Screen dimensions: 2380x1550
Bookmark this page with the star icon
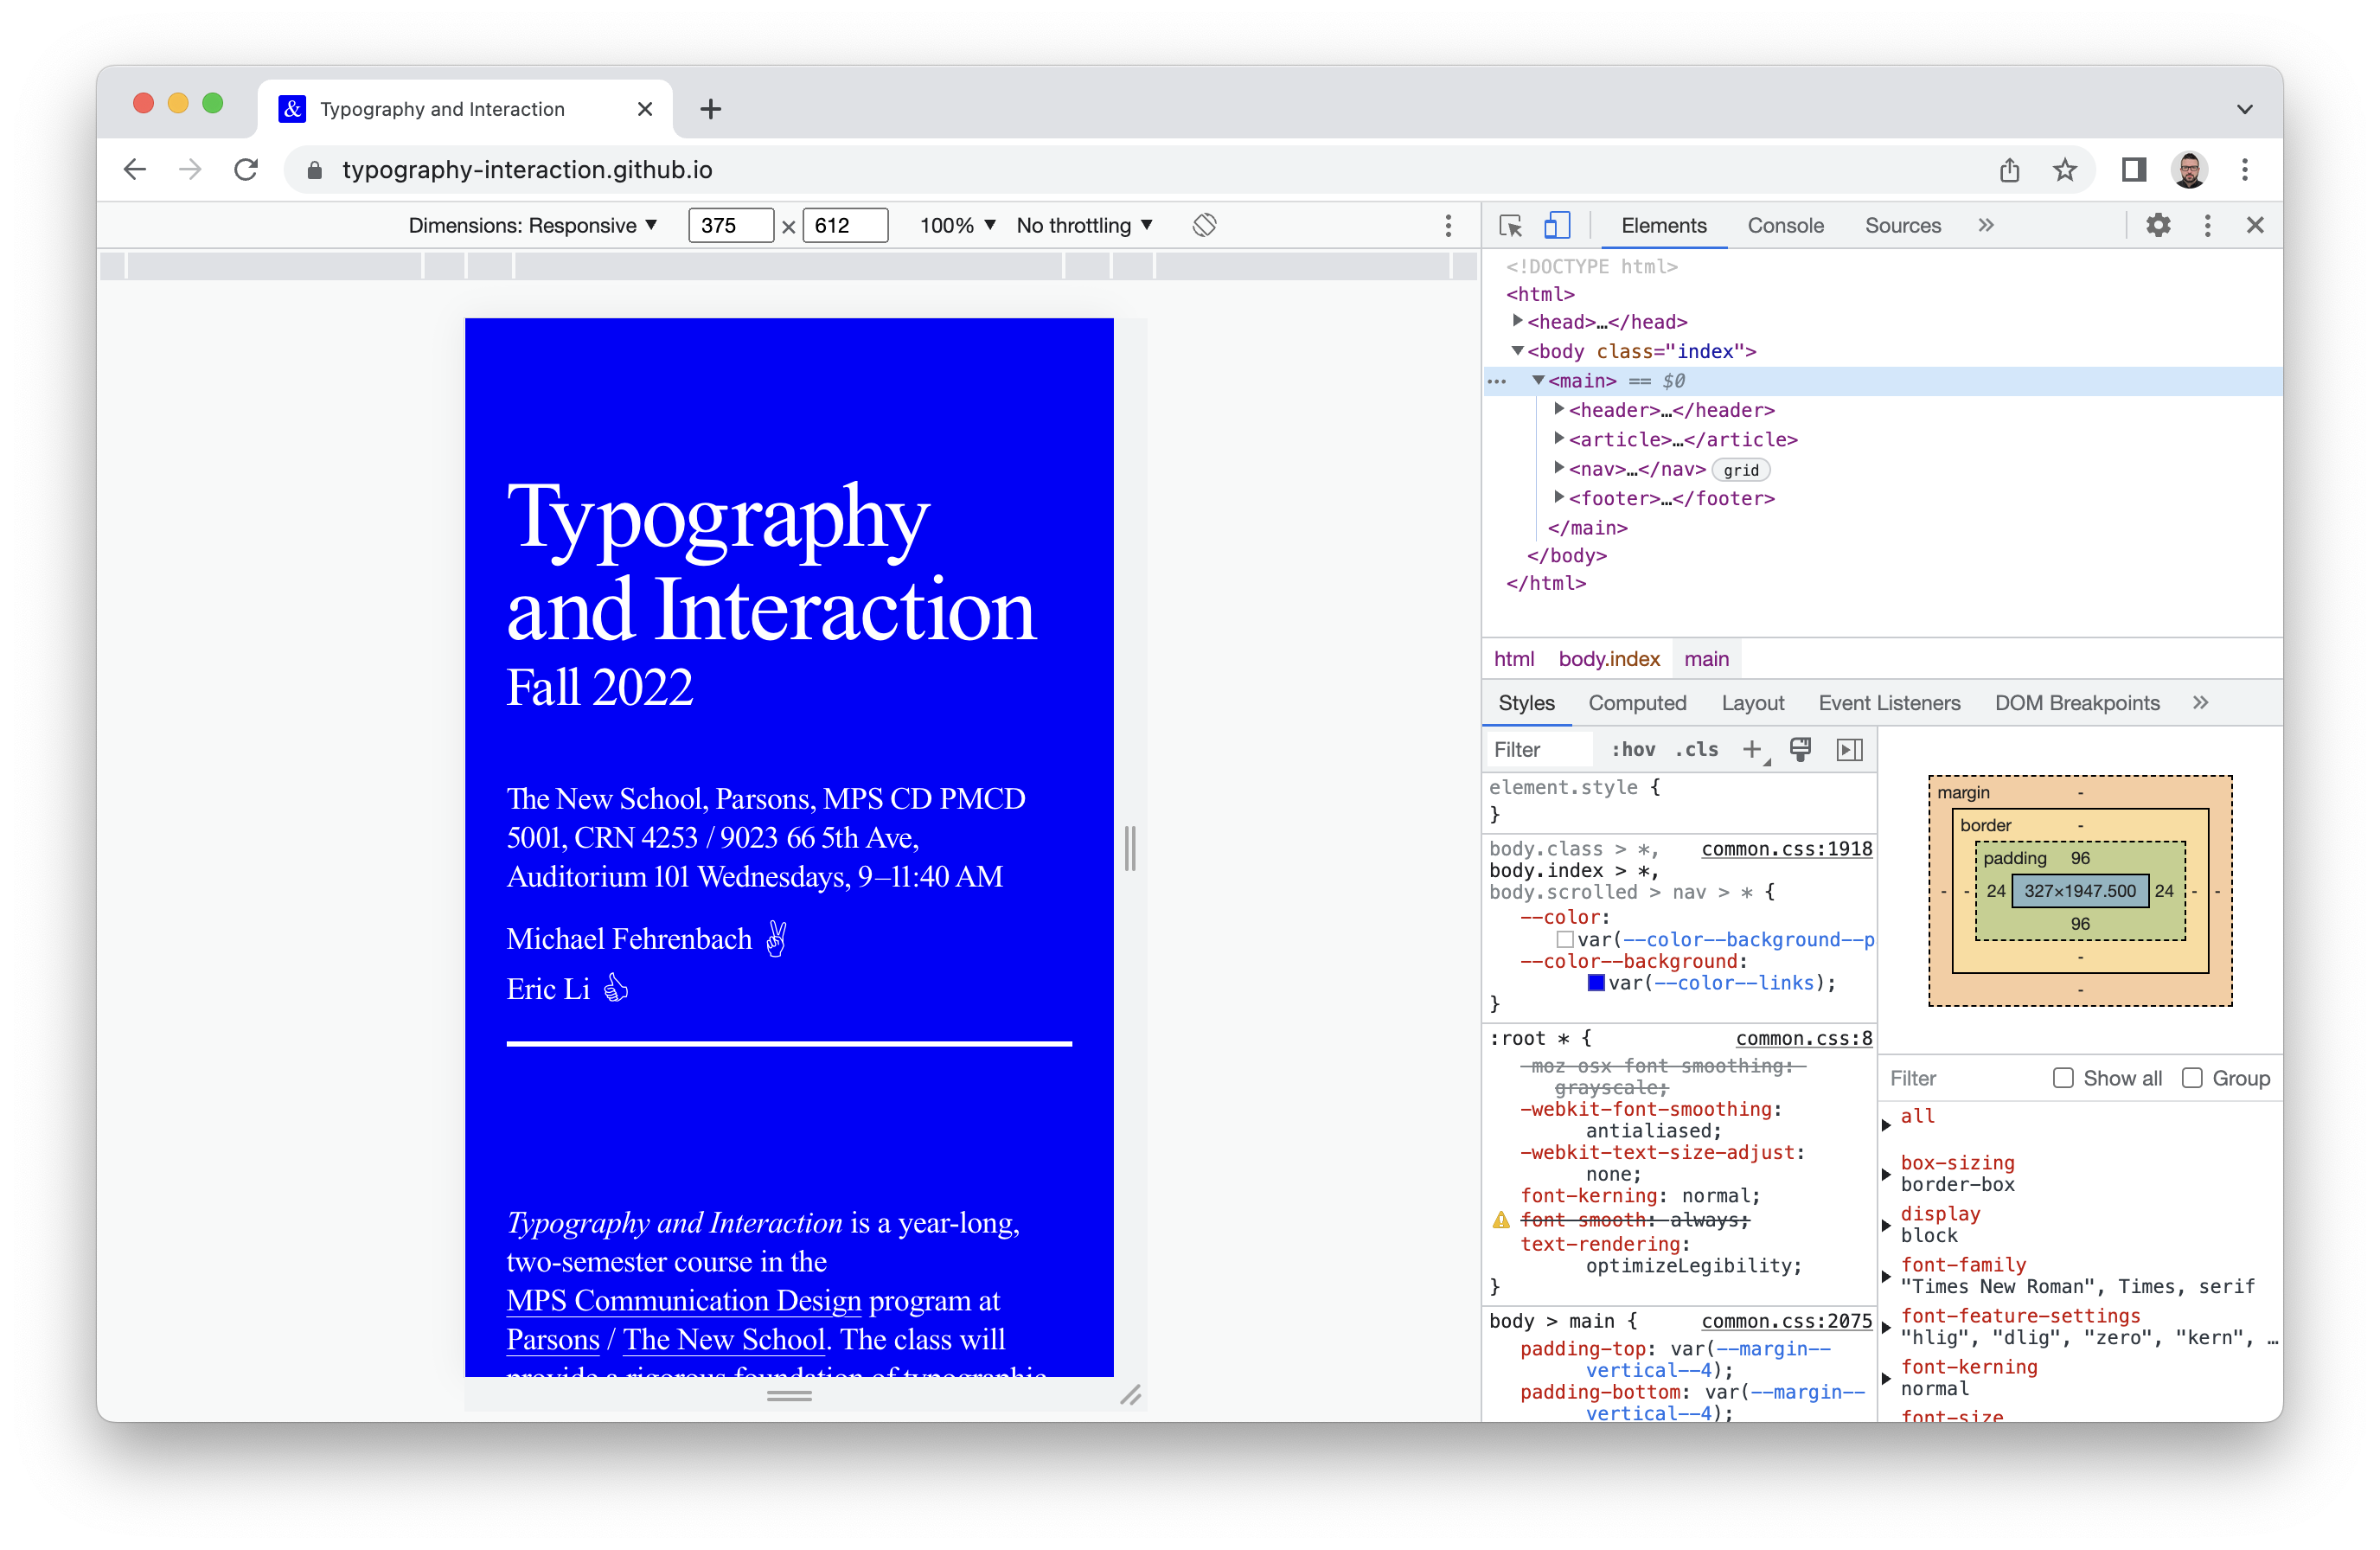click(x=2064, y=170)
